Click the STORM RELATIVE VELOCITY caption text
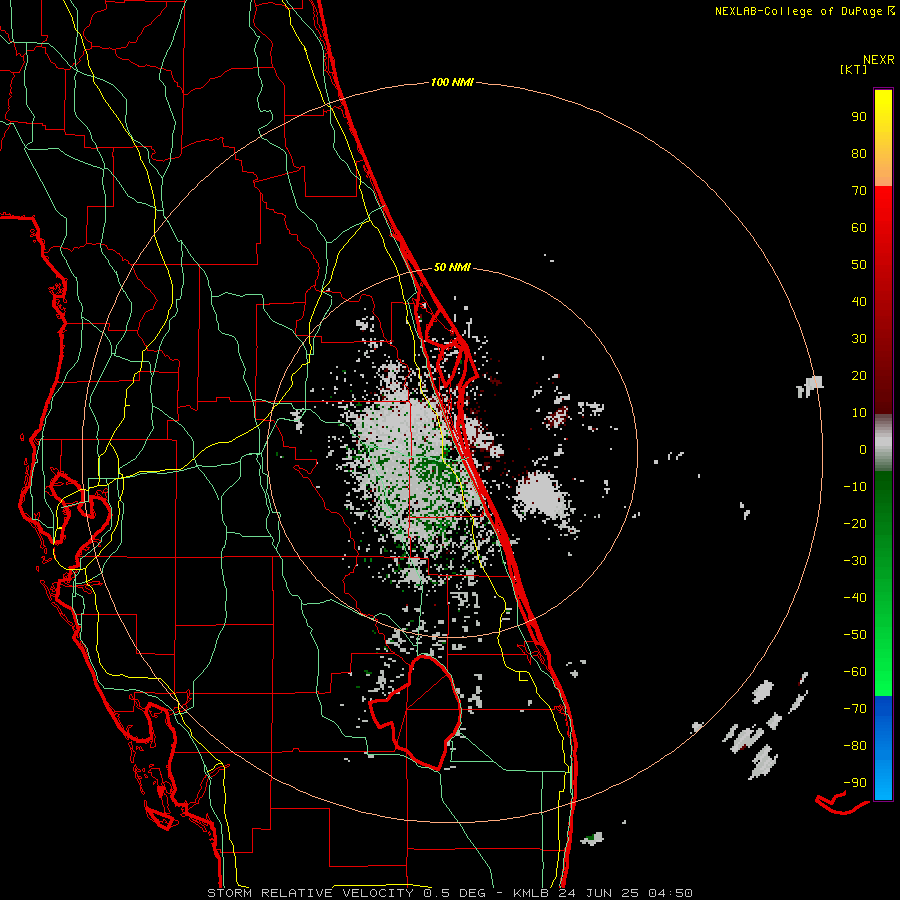Viewport: 900px width, 900px height. click(x=311, y=893)
